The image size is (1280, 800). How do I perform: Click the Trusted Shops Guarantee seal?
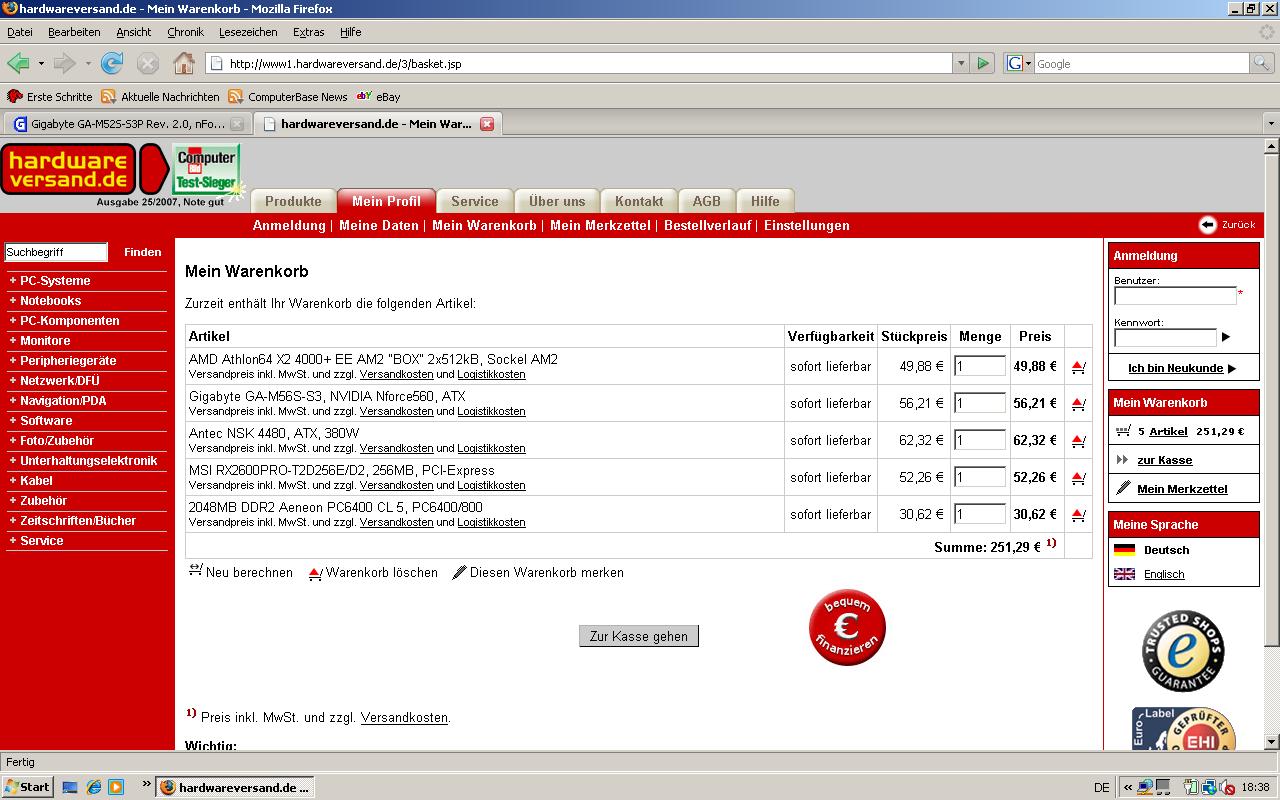pos(1184,651)
